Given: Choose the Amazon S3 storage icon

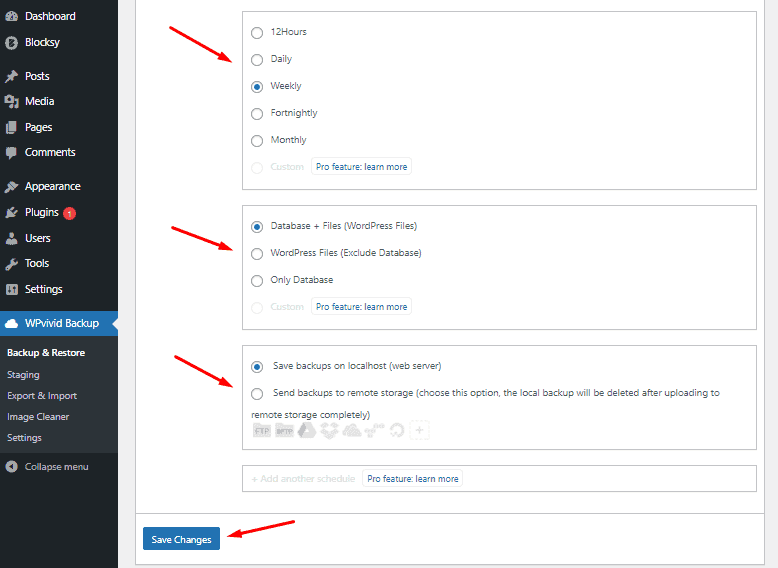Looking at the screenshot, I should [374, 430].
